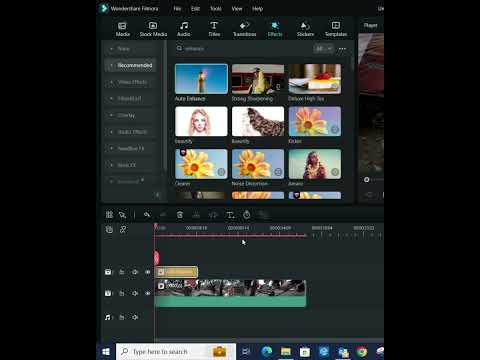This screenshot has height=360, width=480.
Task: Lock the audio music track
Action: click(x=122, y=317)
